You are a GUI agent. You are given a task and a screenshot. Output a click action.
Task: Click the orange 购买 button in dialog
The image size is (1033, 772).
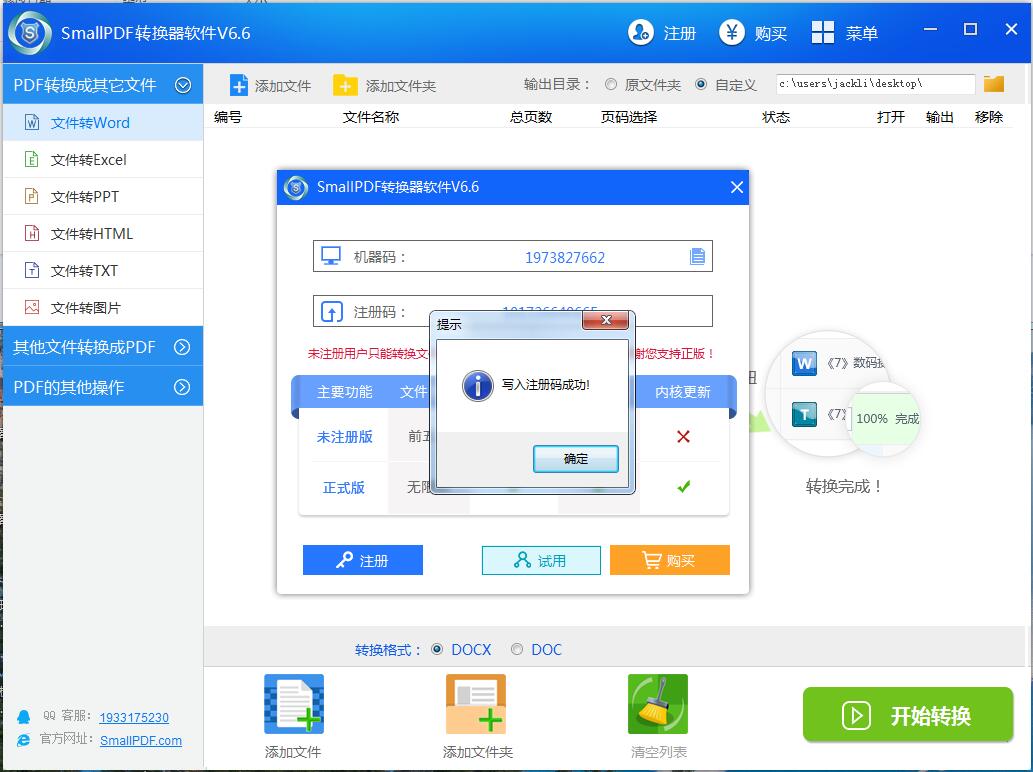[x=670, y=560]
